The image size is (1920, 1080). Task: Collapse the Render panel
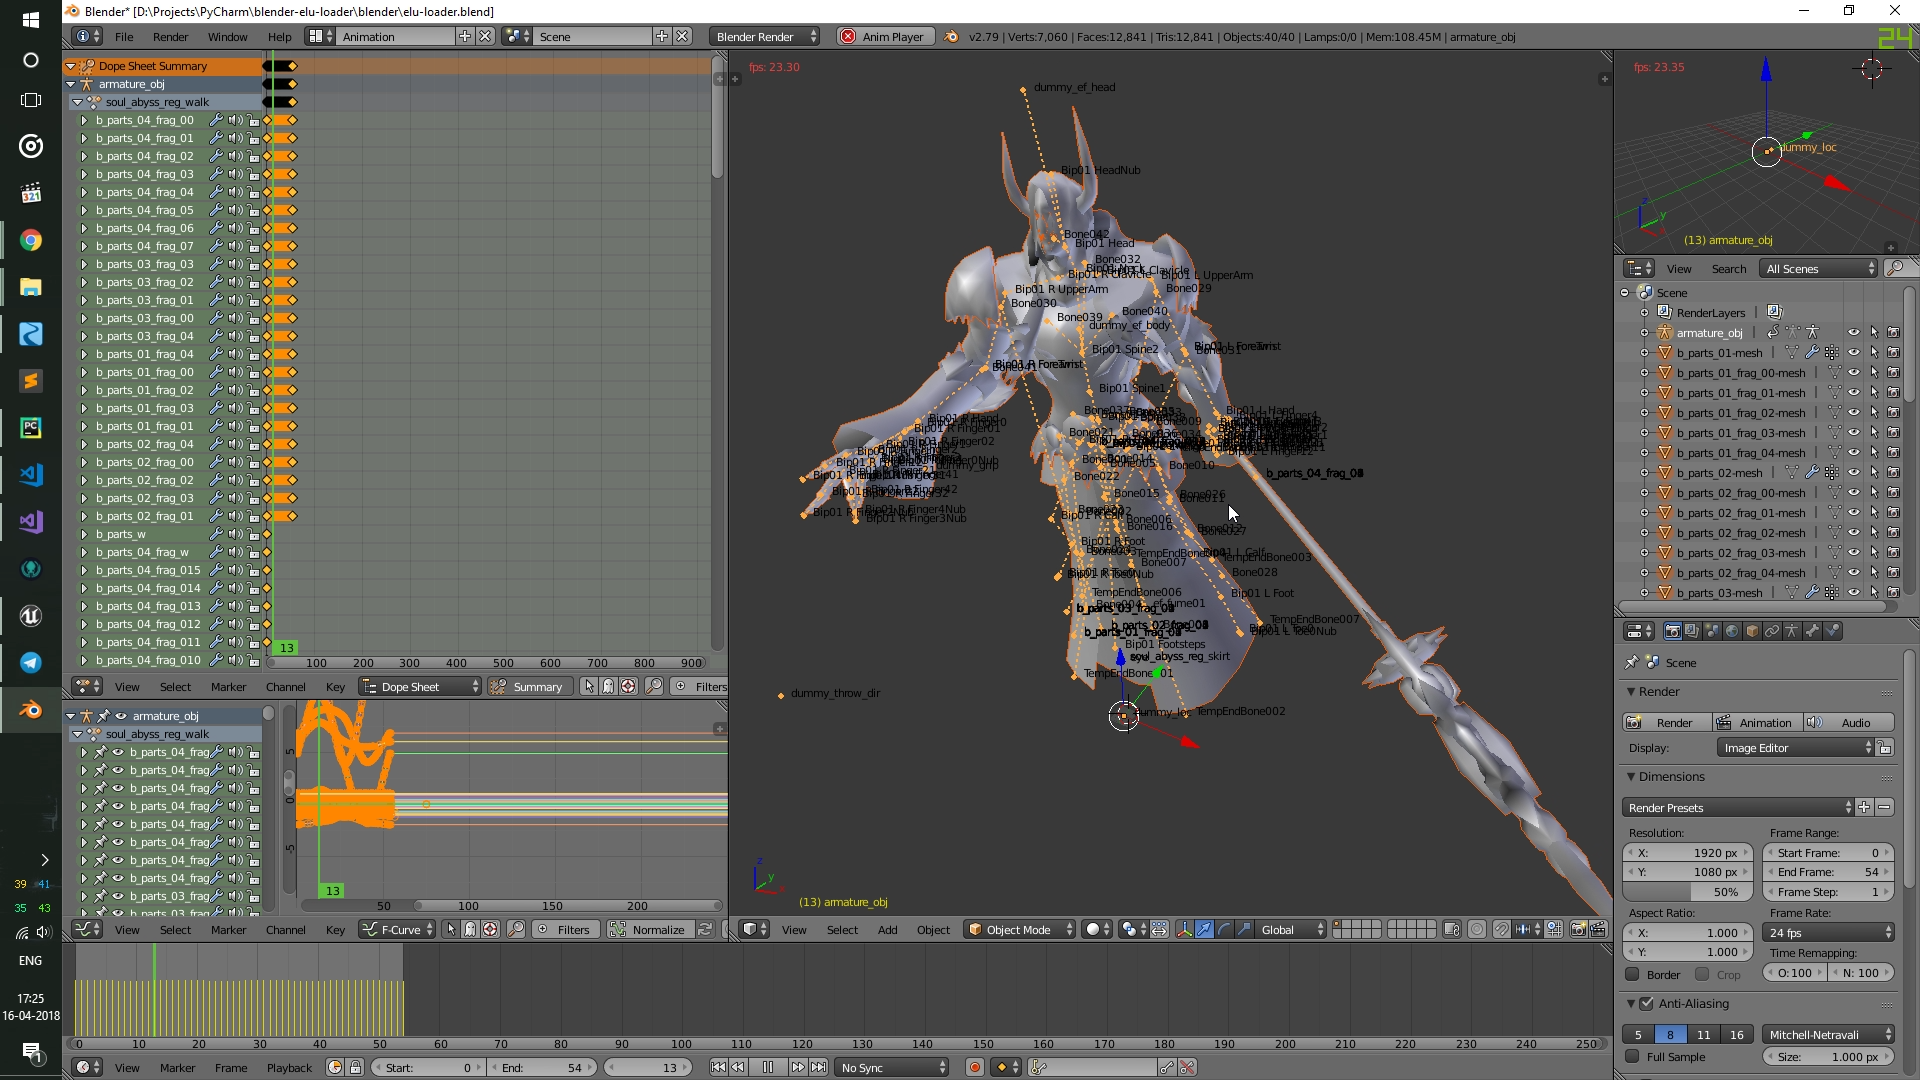coord(1631,691)
